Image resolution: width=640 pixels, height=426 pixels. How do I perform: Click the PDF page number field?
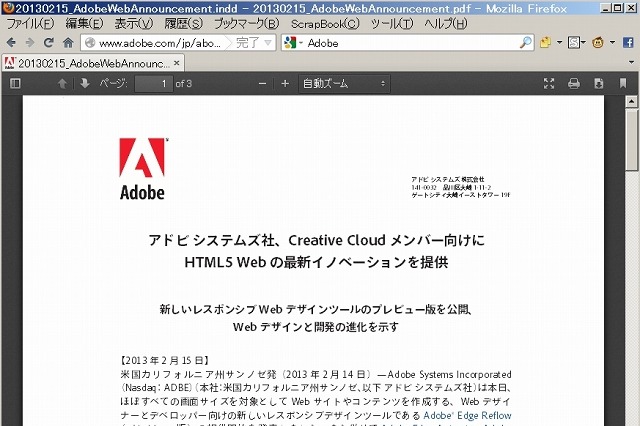click(x=154, y=84)
